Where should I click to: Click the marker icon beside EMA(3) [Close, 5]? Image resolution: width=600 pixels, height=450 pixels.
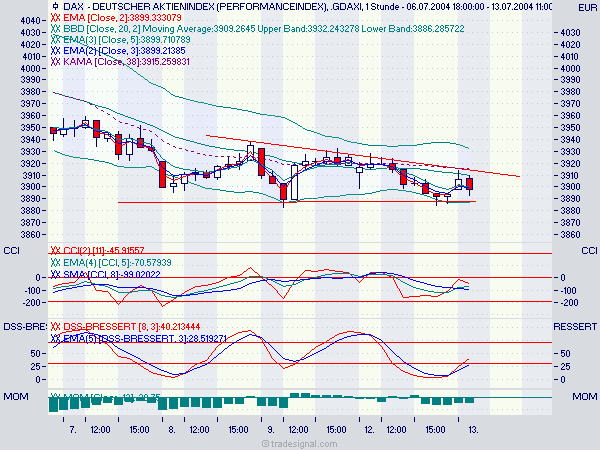[55, 40]
